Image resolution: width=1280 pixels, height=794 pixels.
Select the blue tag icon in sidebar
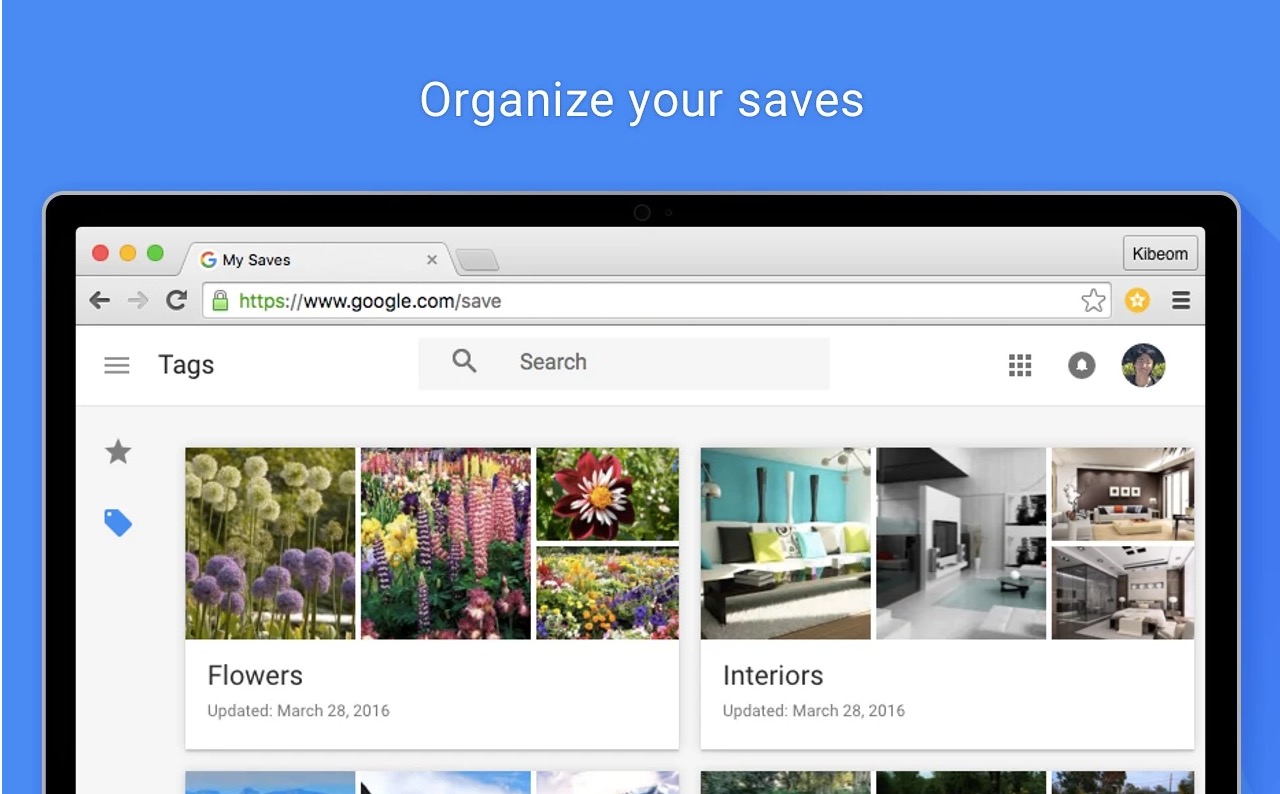118,522
